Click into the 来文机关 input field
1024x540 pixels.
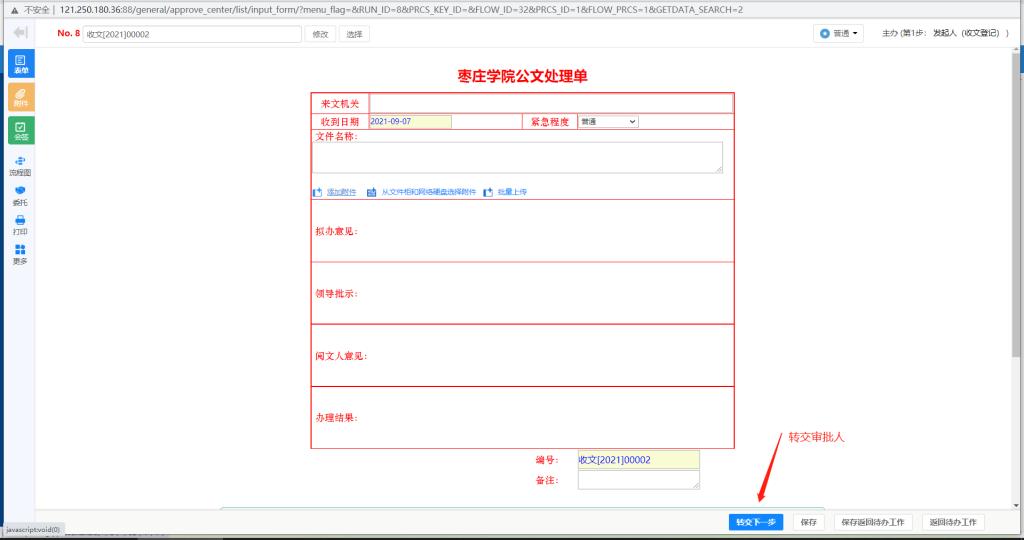pyautogui.click(x=551, y=103)
